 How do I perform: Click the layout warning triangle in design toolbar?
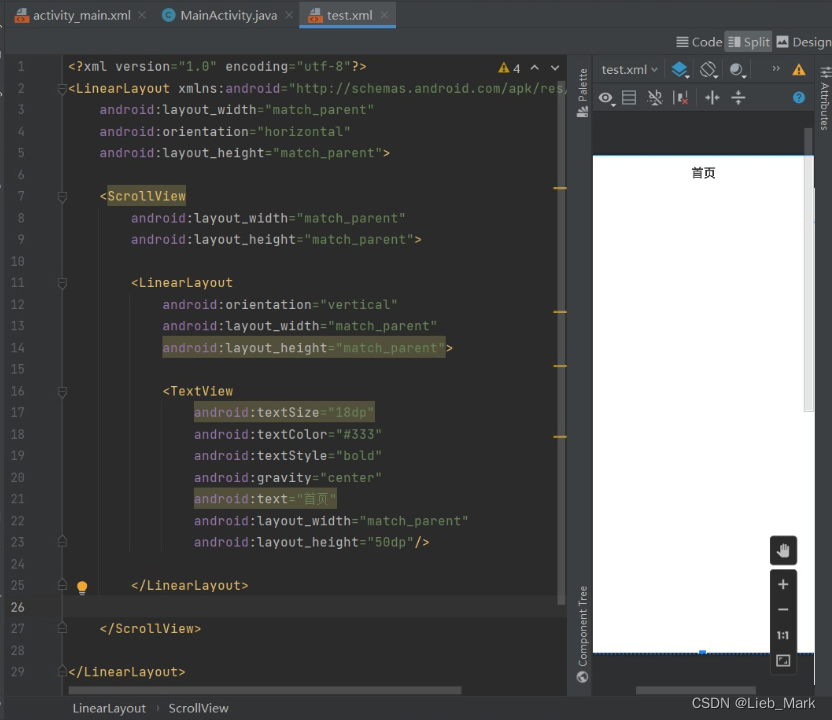(799, 70)
